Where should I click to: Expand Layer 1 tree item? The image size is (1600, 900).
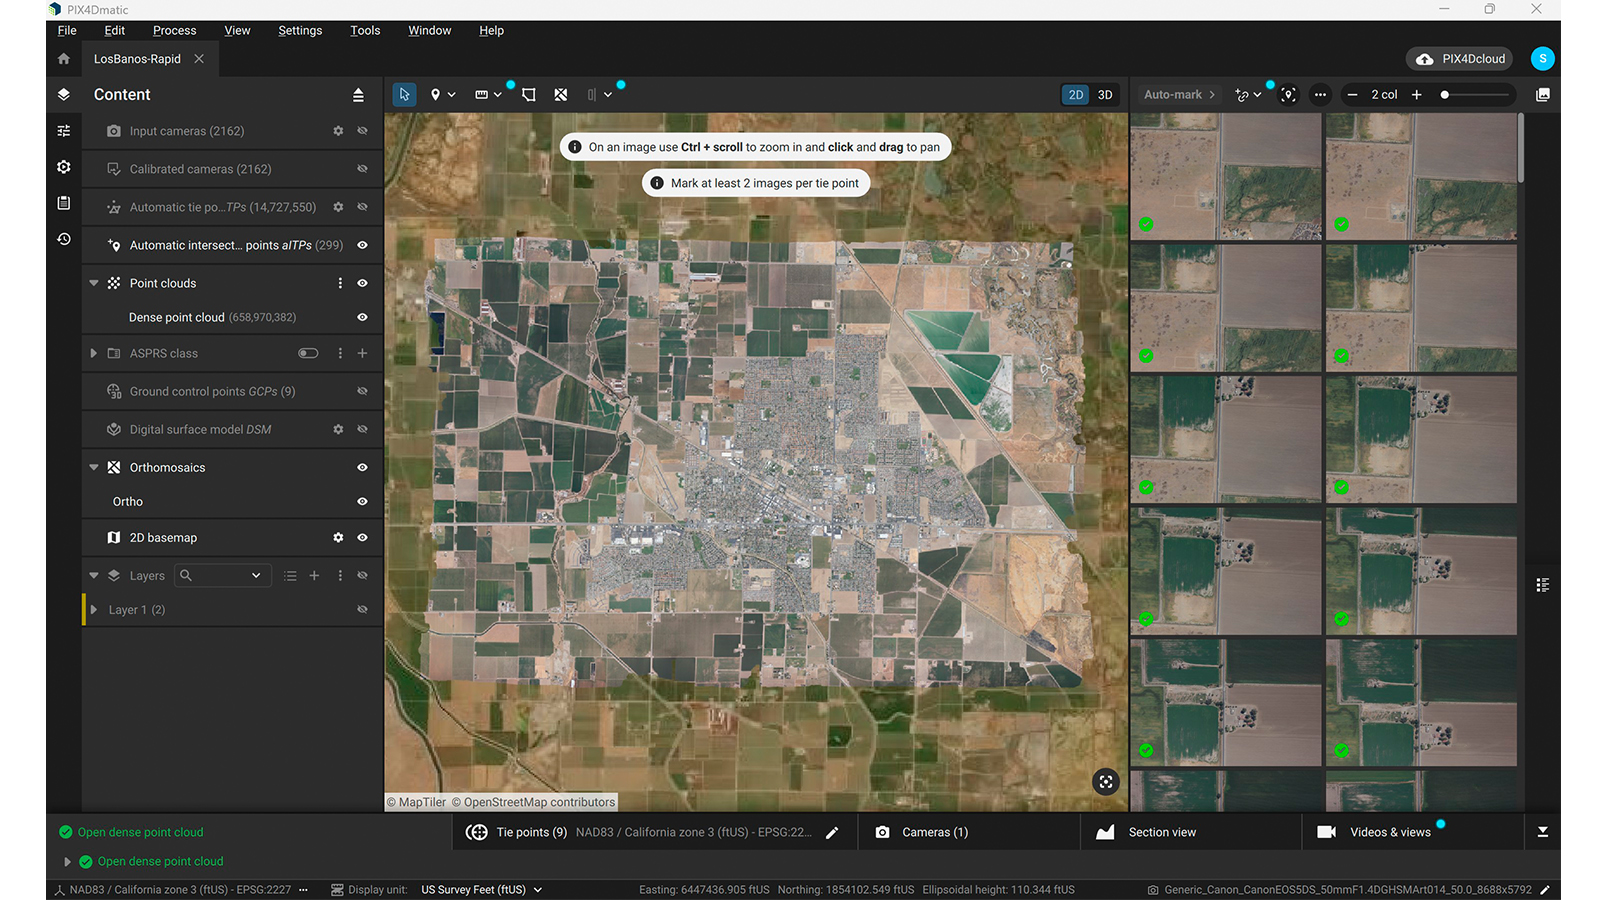[x=94, y=609]
